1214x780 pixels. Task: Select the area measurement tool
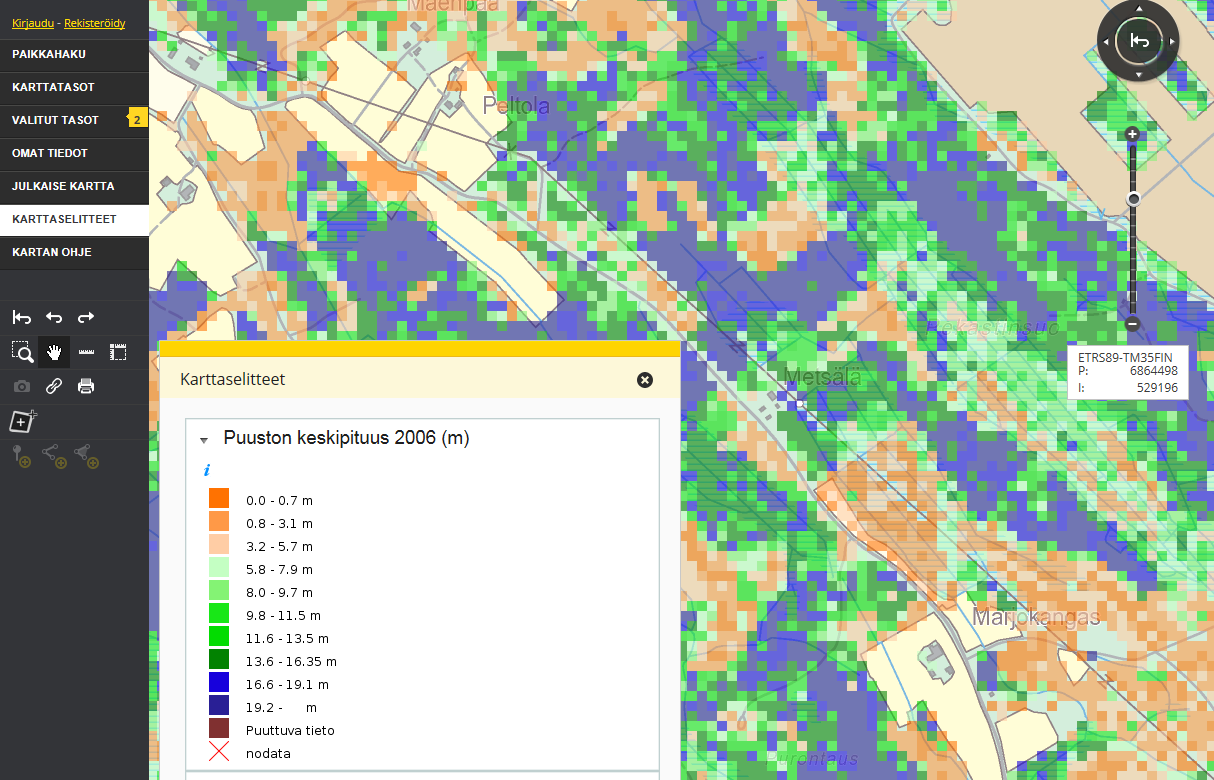point(118,352)
